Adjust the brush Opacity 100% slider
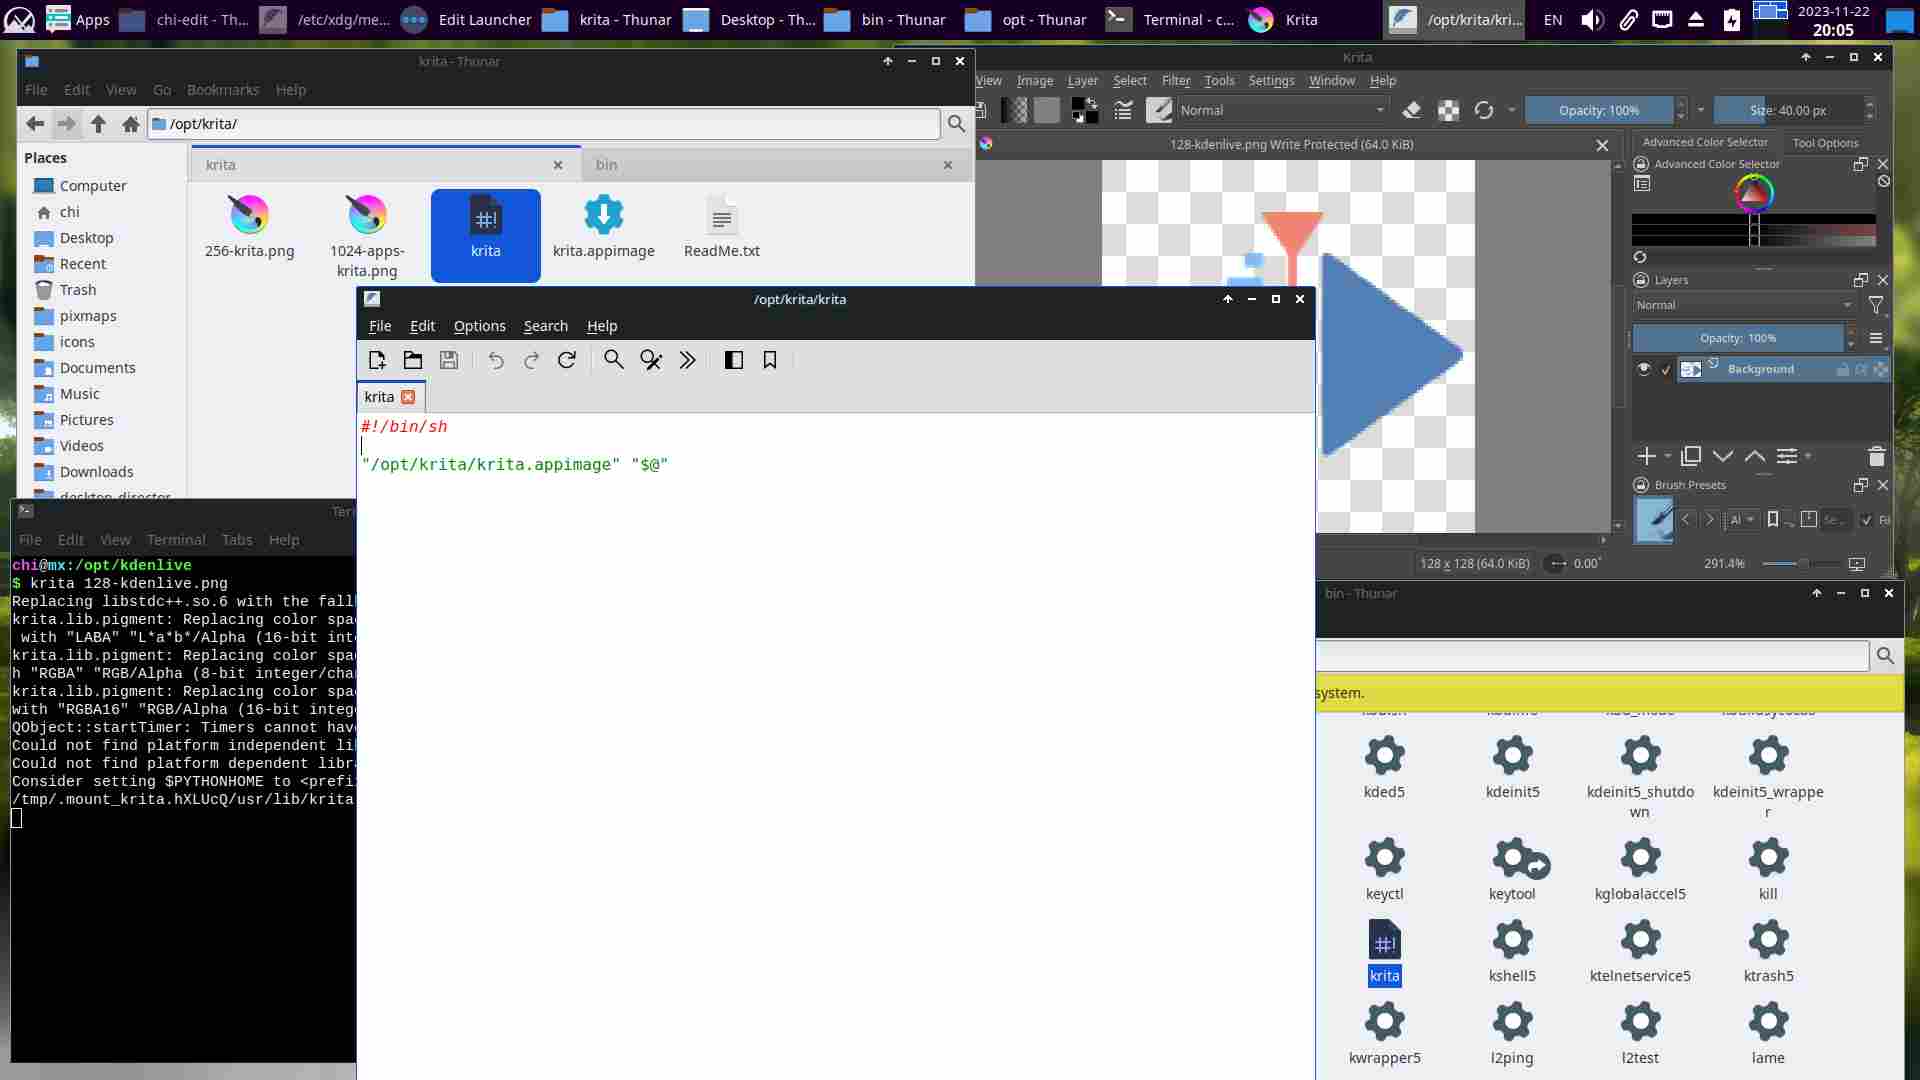Viewport: 1920px width, 1080px height. [x=1598, y=110]
